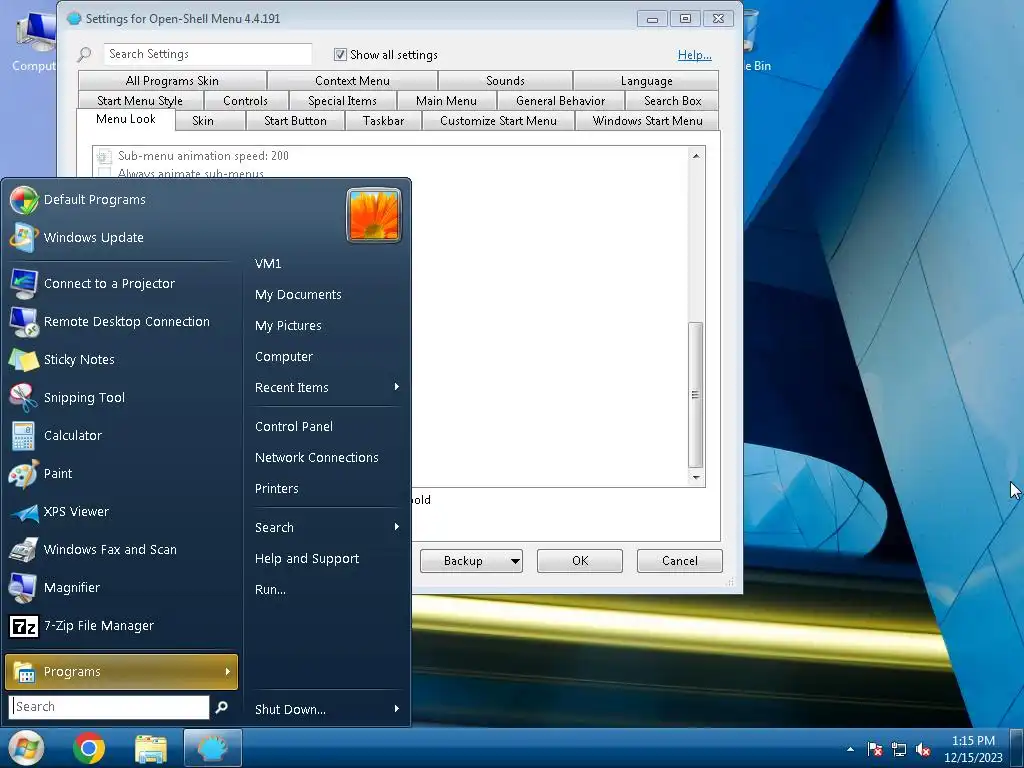Select the Windows Start Menu tab

647,121
